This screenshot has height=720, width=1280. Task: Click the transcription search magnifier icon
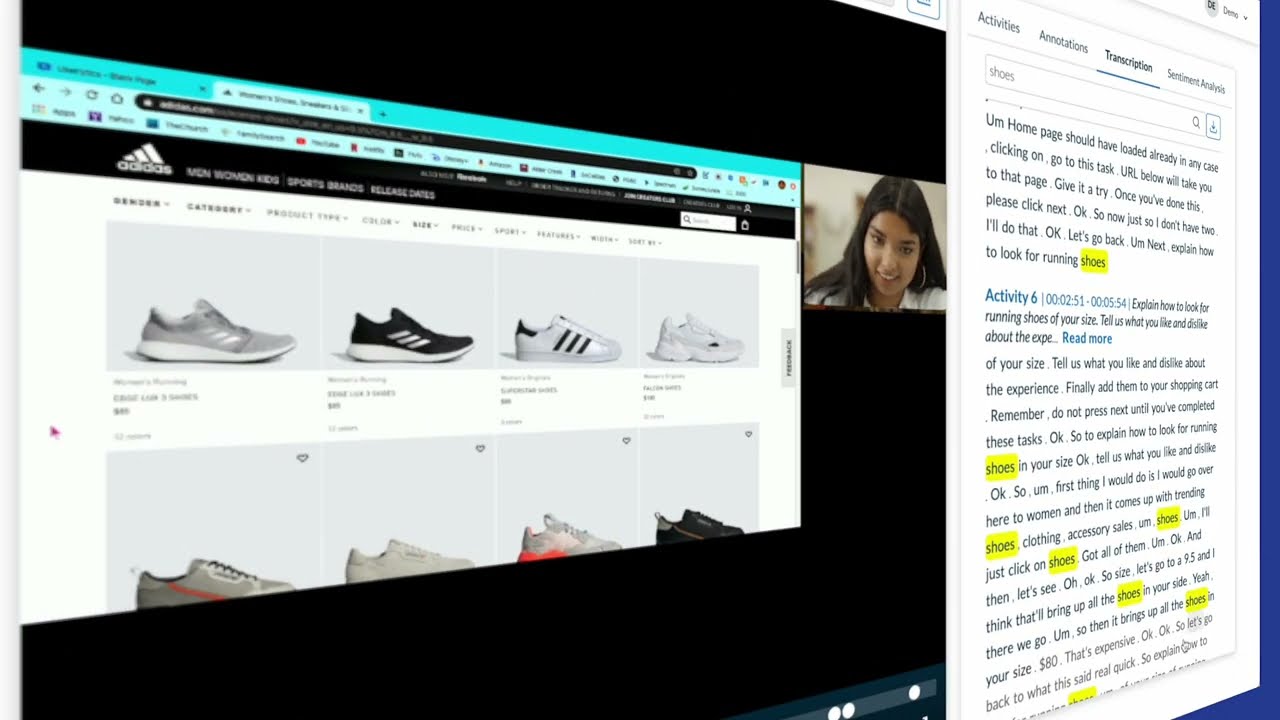(1196, 122)
